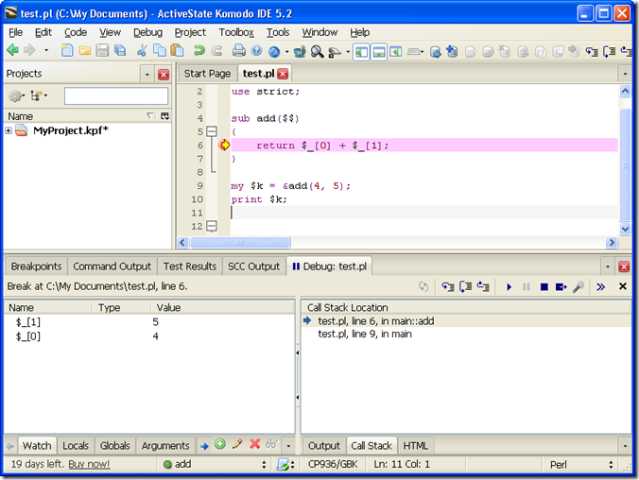Image resolution: width=639 pixels, height=480 pixels.
Task: Open debug inspect wrench icon
Action: tap(578, 287)
